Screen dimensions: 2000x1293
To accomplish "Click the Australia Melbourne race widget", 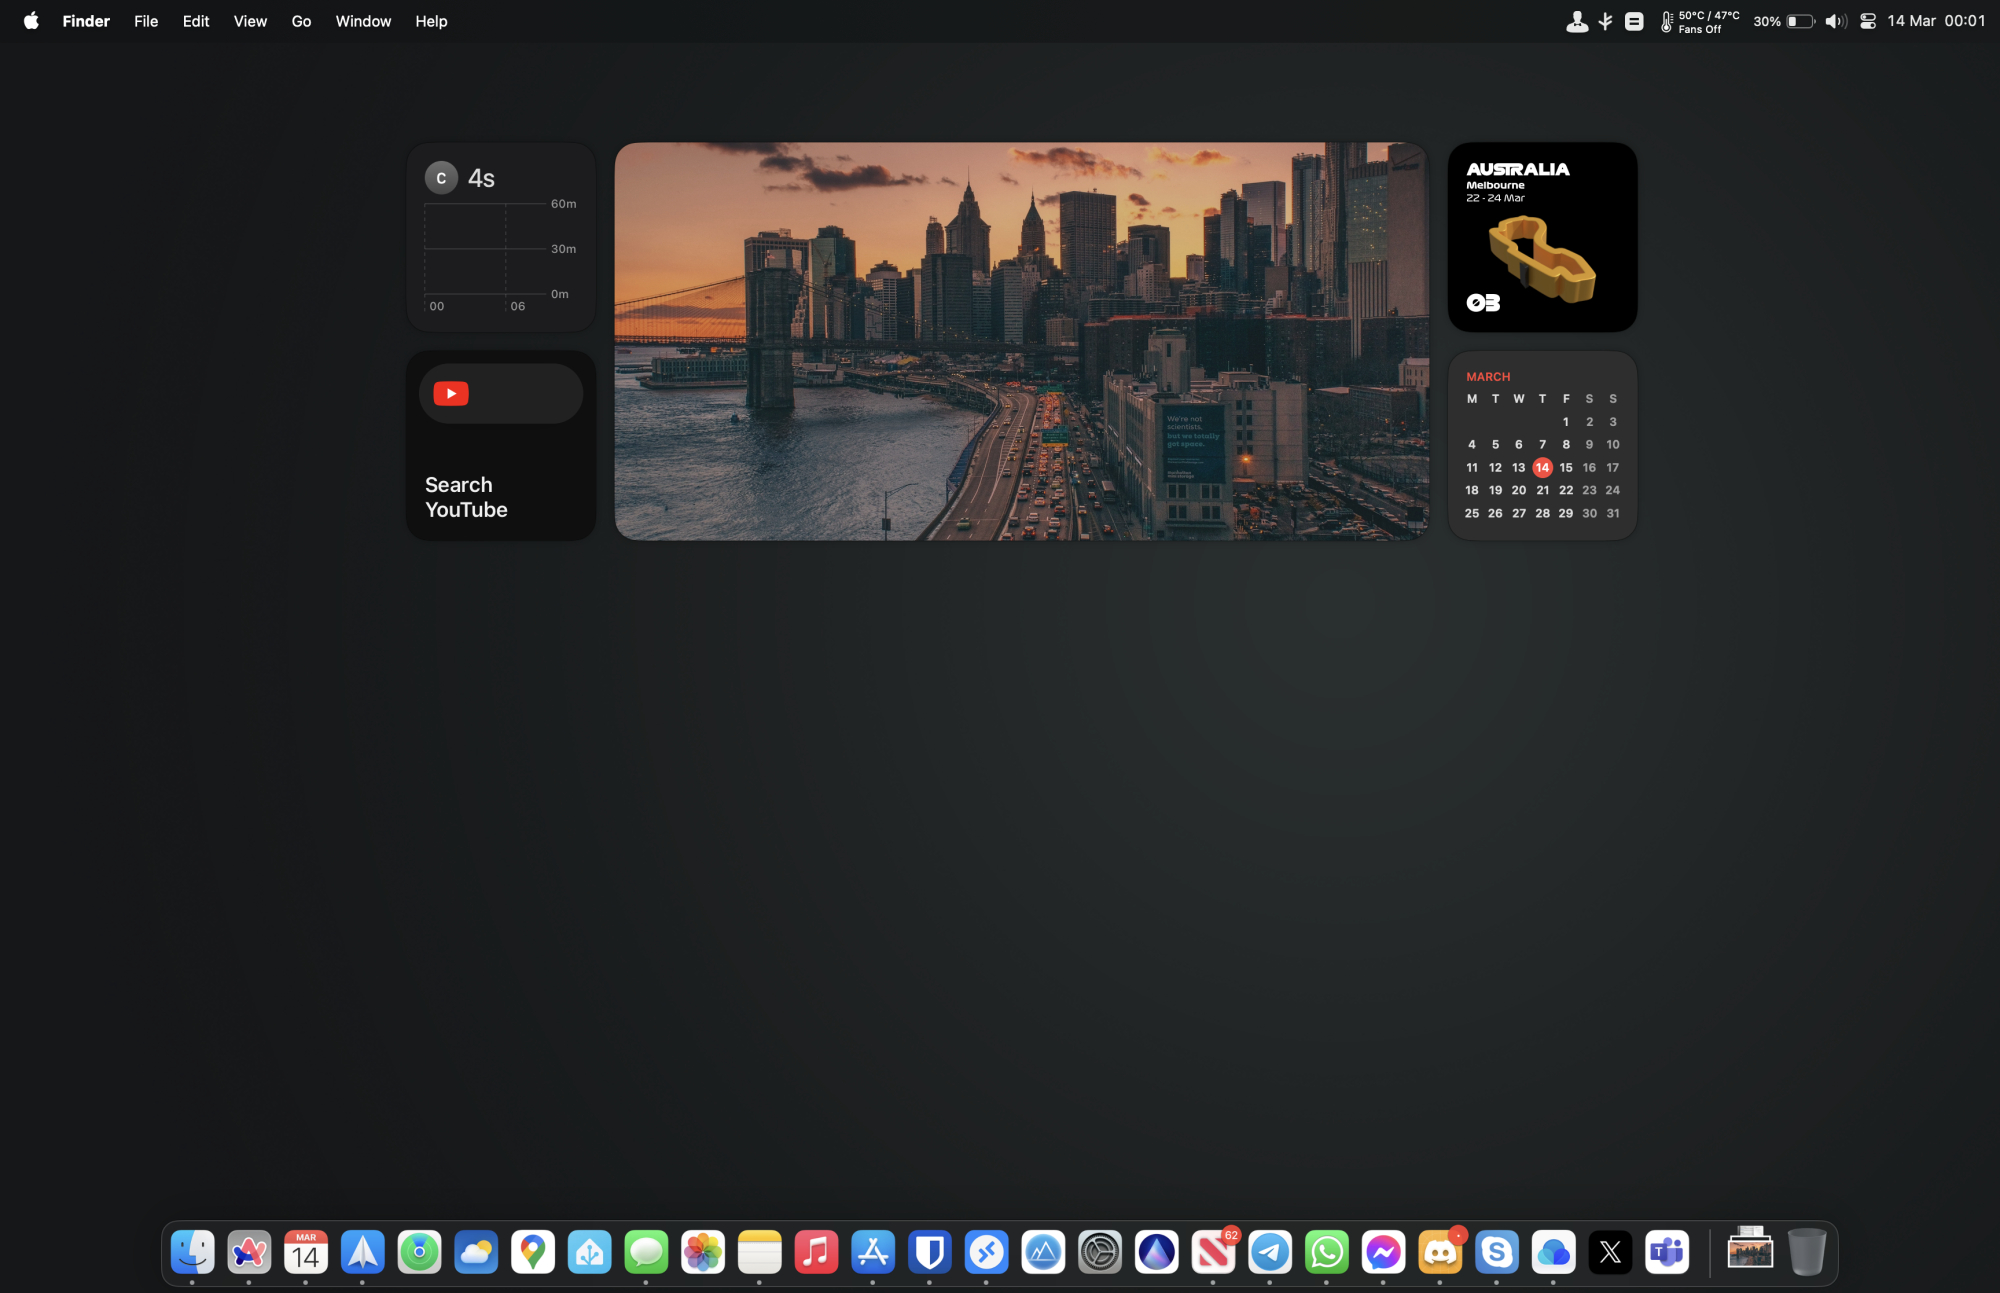I will [1542, 237].
